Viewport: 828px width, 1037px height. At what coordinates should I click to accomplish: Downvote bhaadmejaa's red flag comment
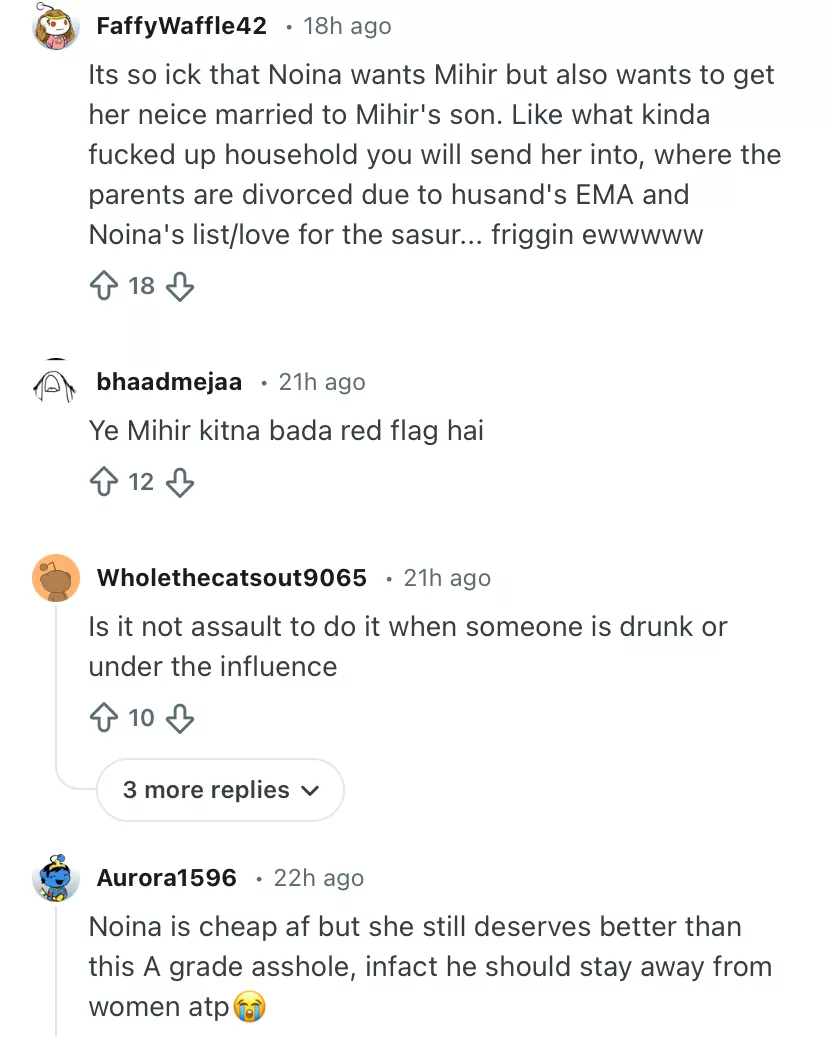pyautogui.click(x=178, y=483)
